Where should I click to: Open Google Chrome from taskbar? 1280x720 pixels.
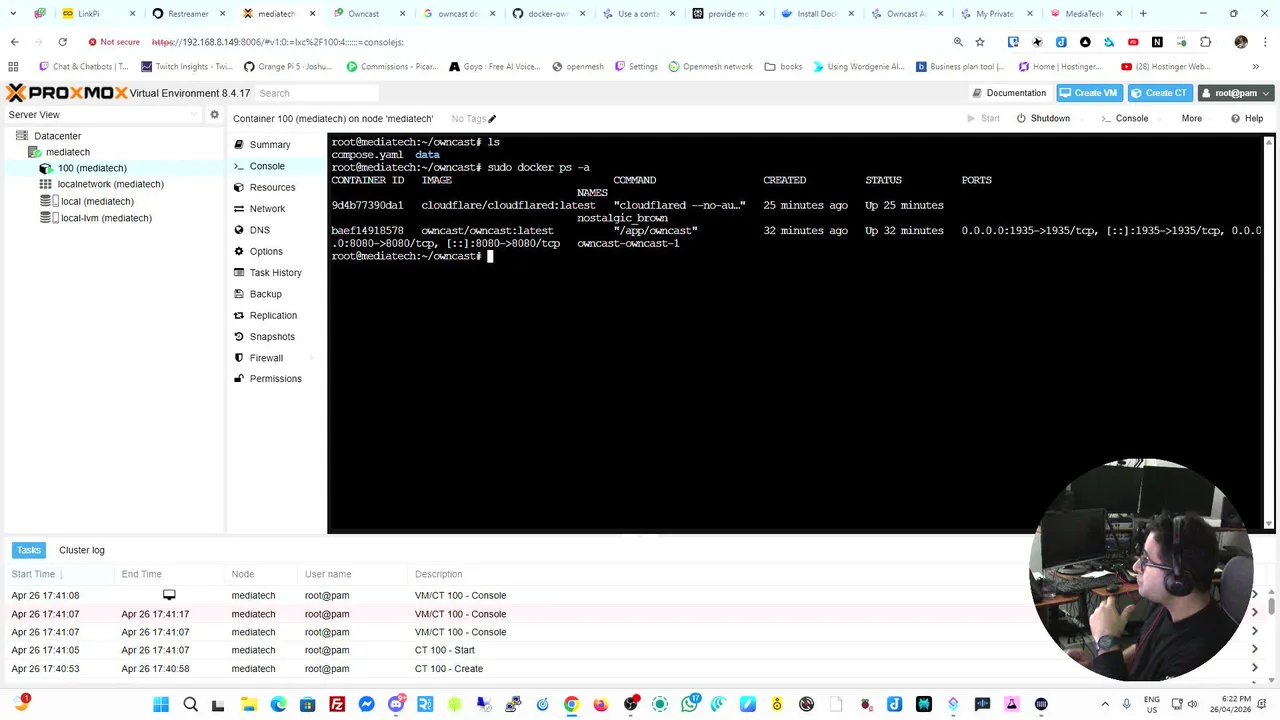click(x=571, y=704)
